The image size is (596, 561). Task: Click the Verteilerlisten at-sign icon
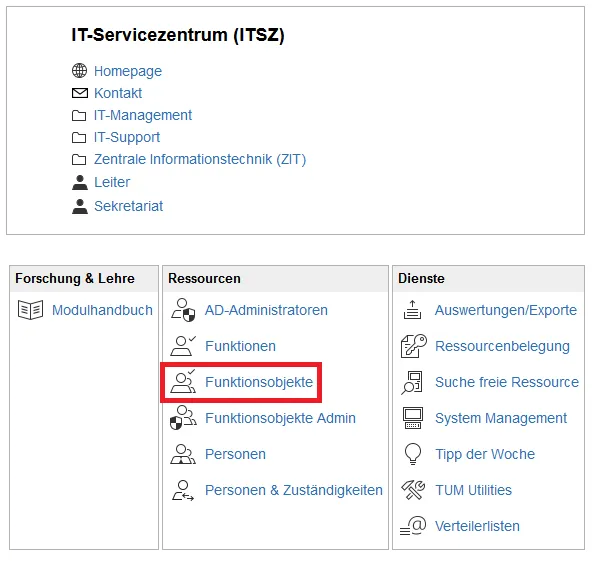(x=413, y=526)
